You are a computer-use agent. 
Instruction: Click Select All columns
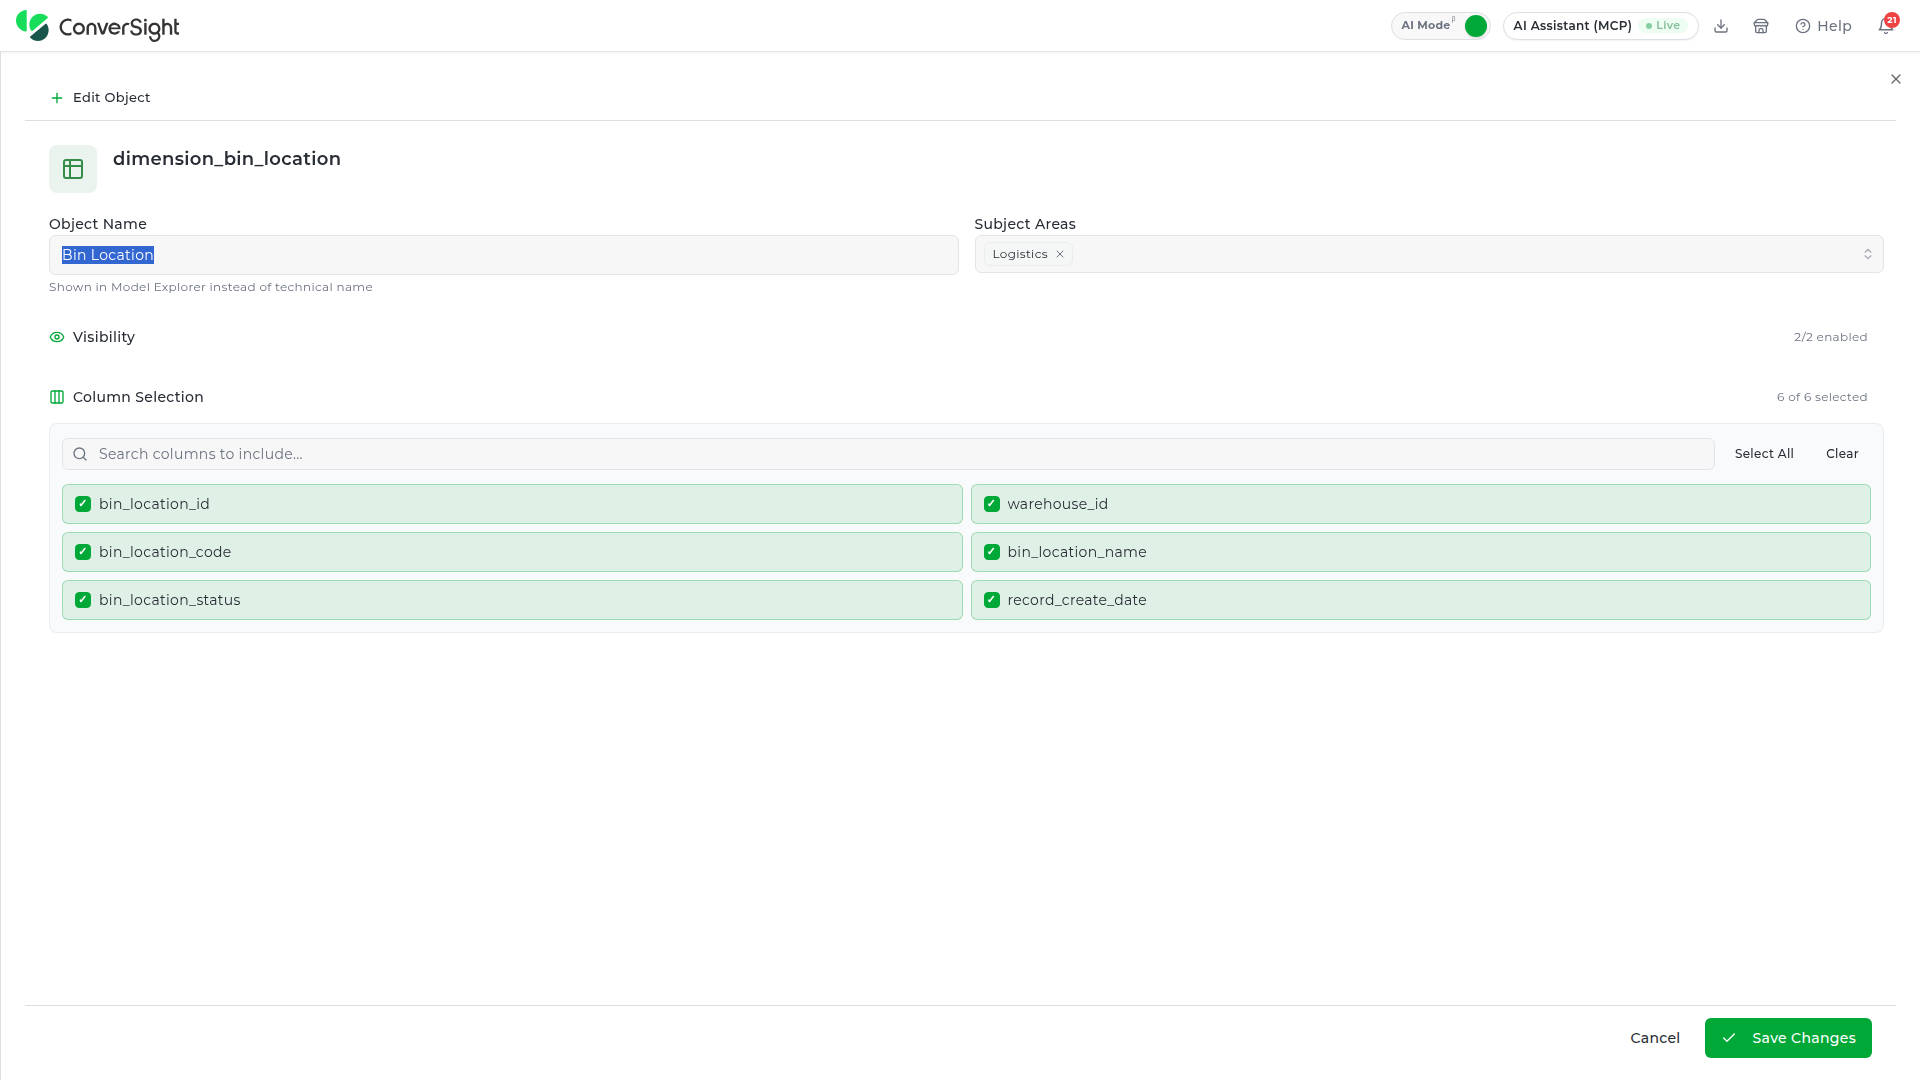coord(1764,454)
